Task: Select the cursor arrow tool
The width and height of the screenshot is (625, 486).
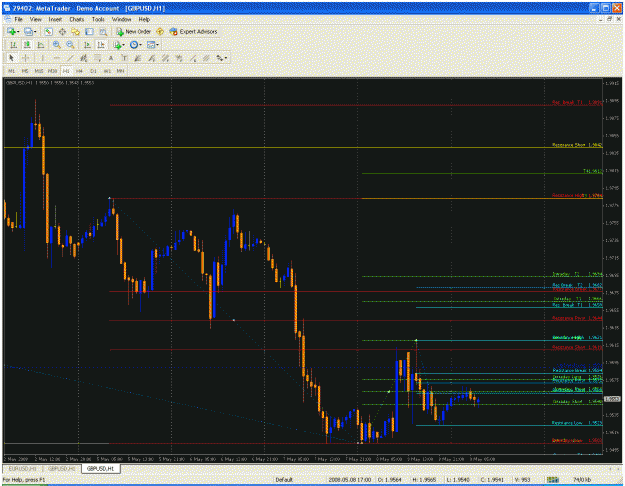Action: point(12,58)
